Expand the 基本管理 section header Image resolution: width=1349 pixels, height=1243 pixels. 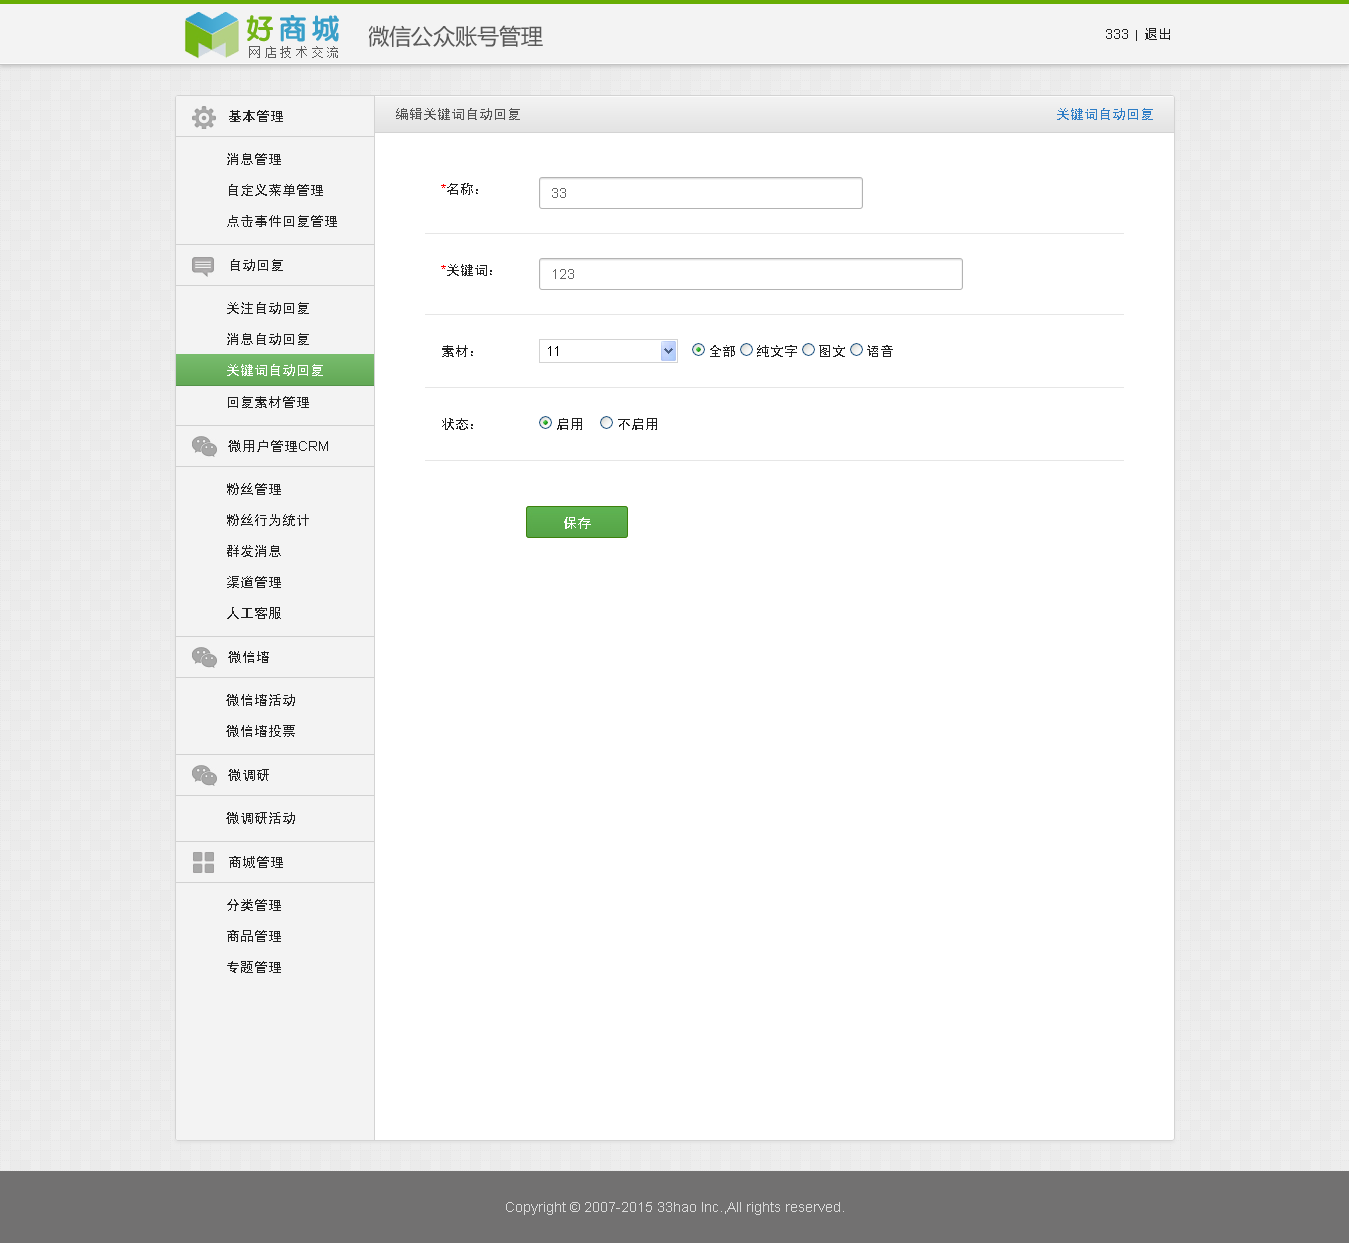coord(275,117)
